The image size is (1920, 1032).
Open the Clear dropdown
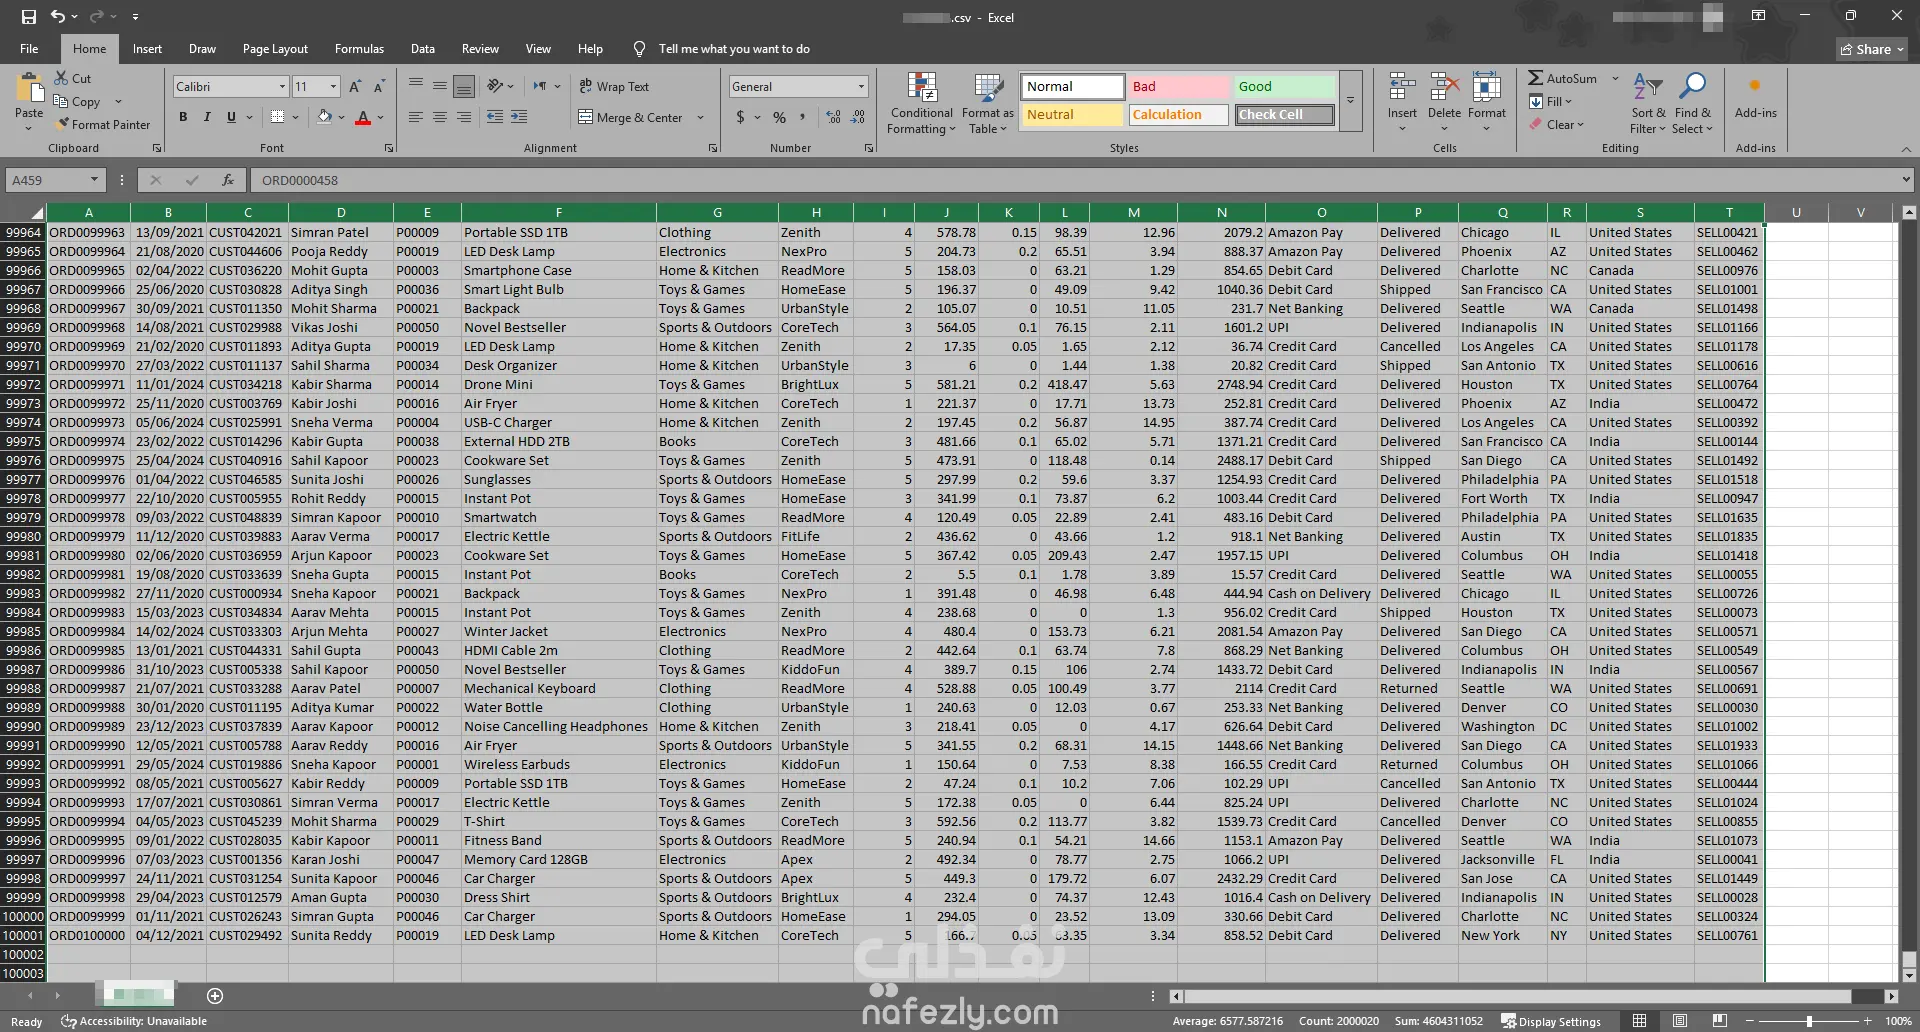click(1558, 125)
